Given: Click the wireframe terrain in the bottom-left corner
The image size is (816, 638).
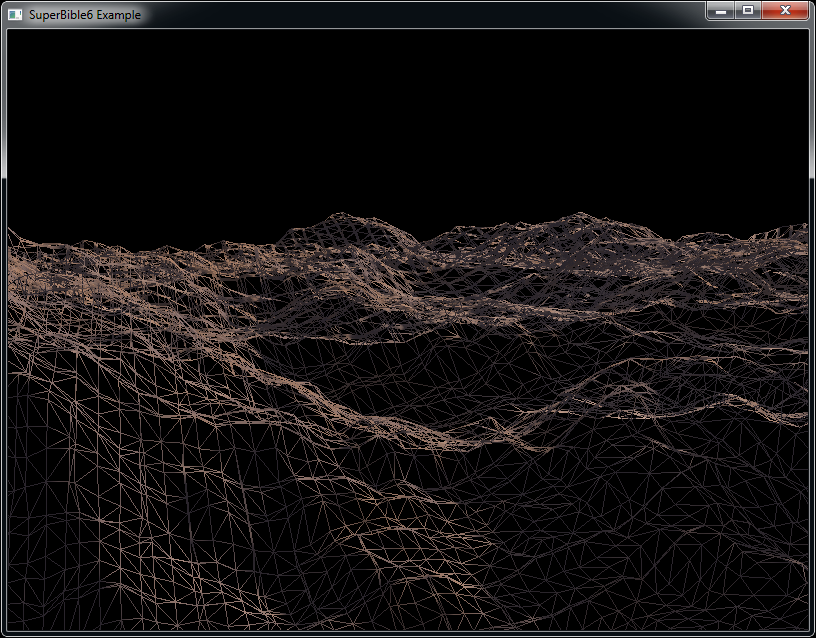Looking at the screenshot, I should (x=50, y=590).
